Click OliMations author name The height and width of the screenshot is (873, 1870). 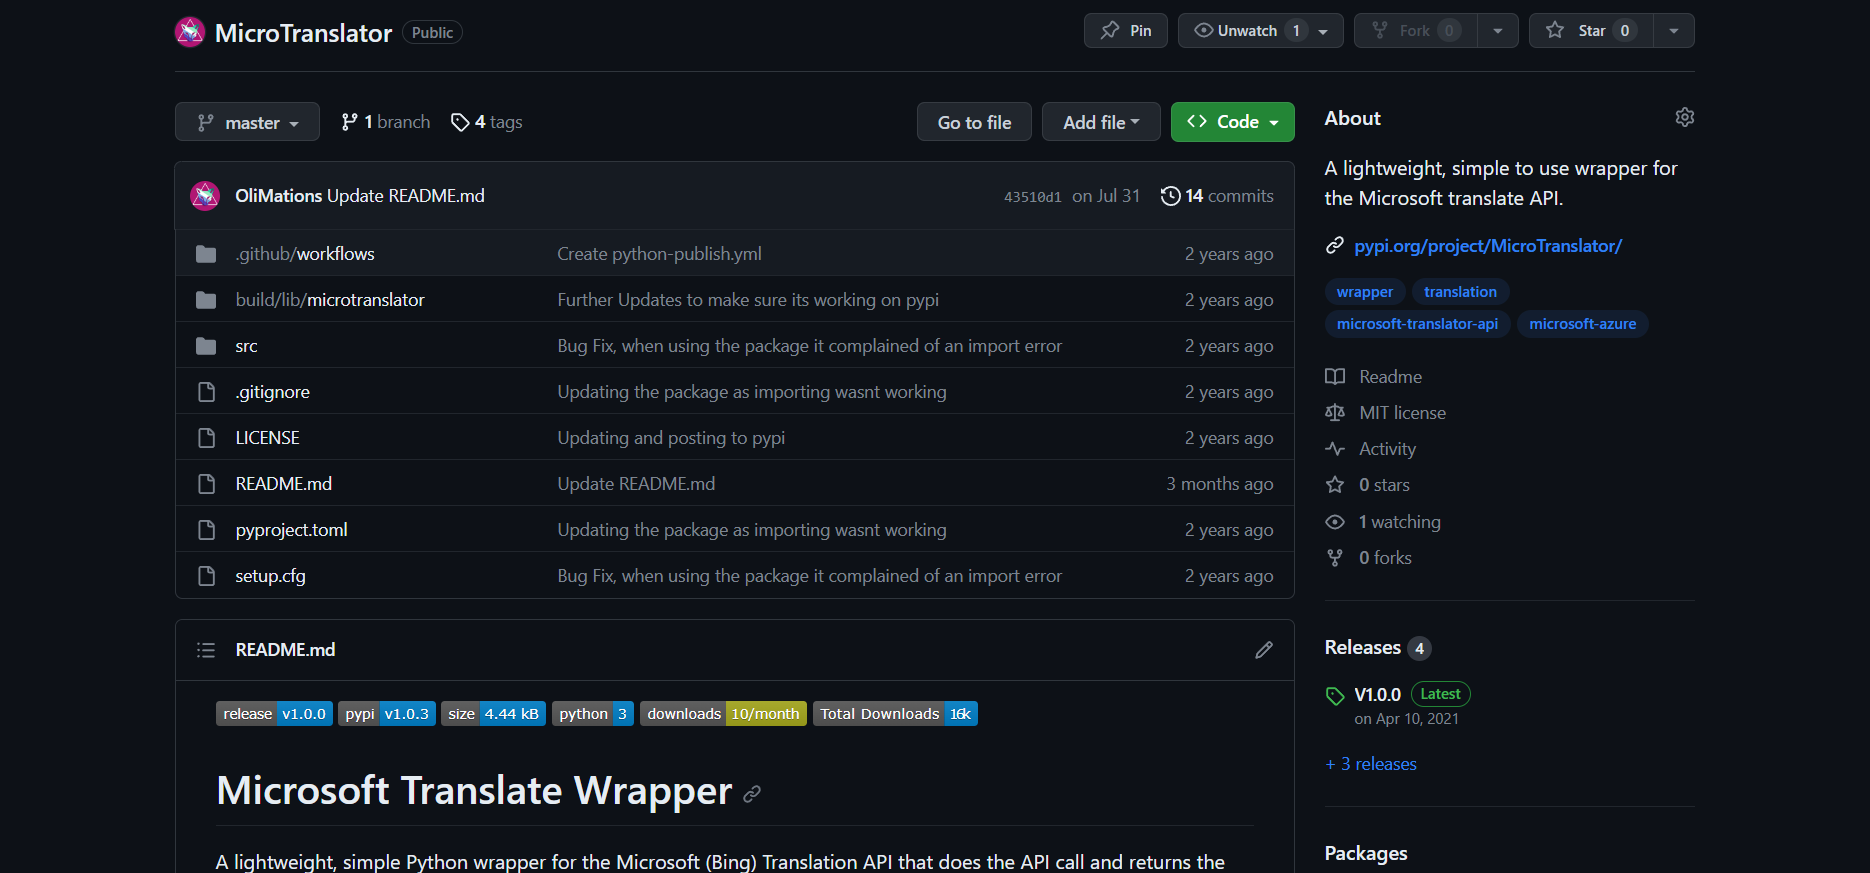click(x=279, y=196)
